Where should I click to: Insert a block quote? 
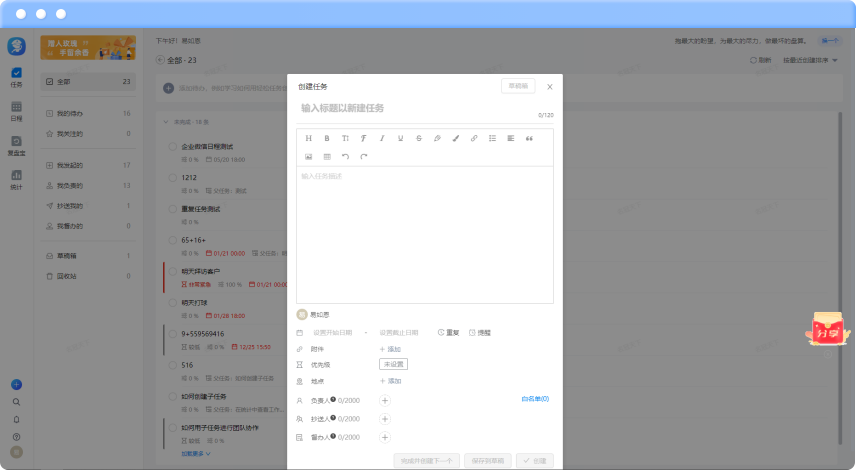point(529,138)
